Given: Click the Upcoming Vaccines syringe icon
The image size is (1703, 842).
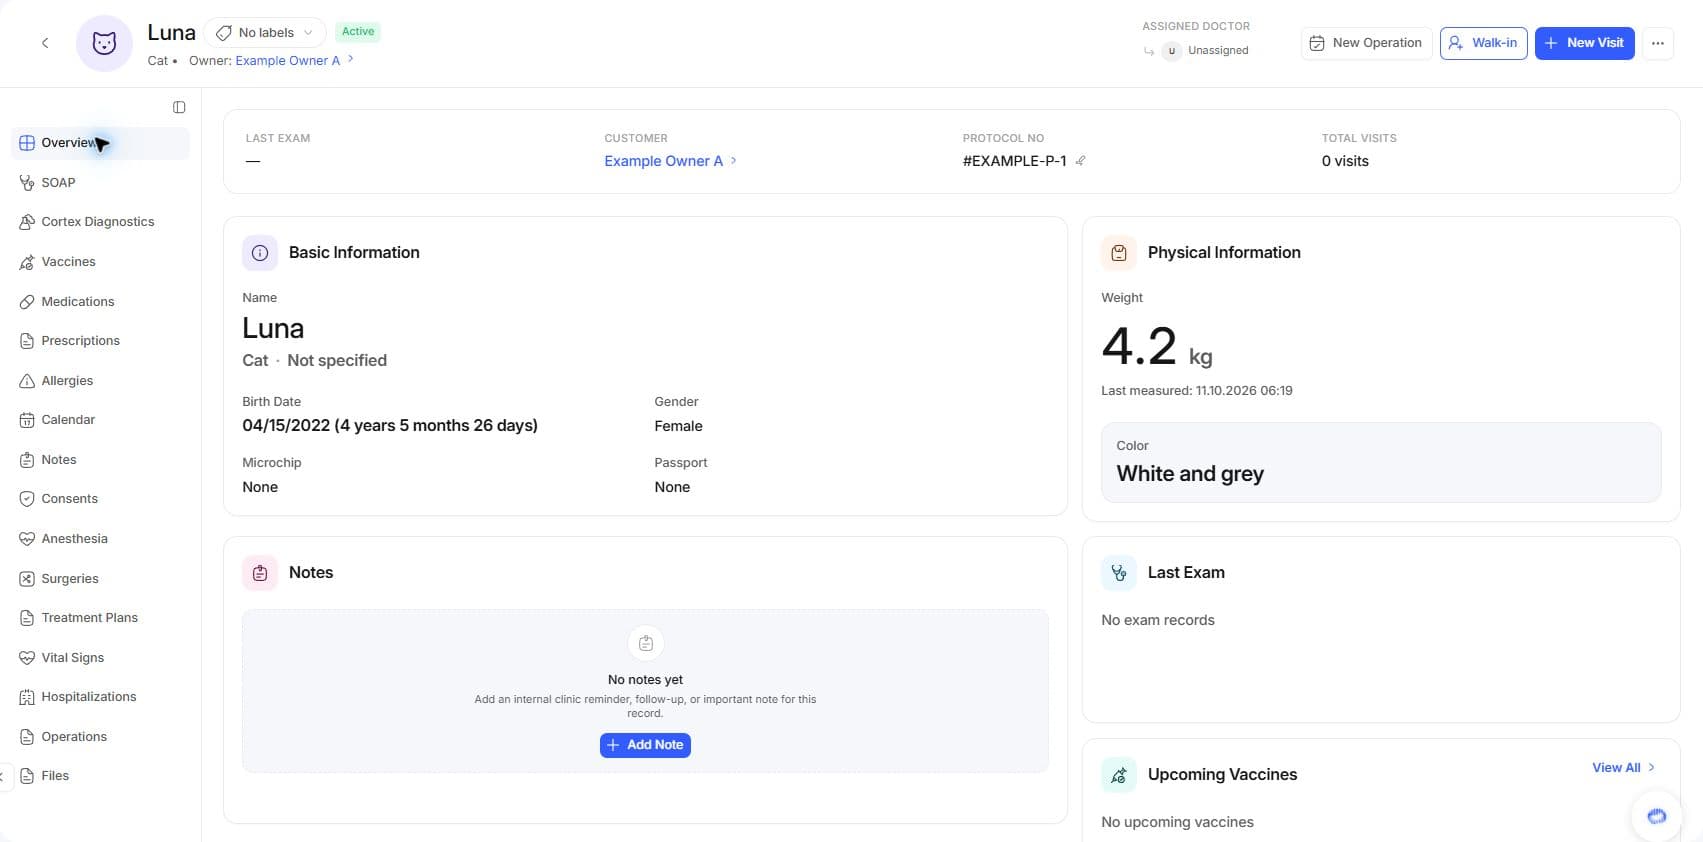Looking at the screenshot, I should tap(1119, 775).
